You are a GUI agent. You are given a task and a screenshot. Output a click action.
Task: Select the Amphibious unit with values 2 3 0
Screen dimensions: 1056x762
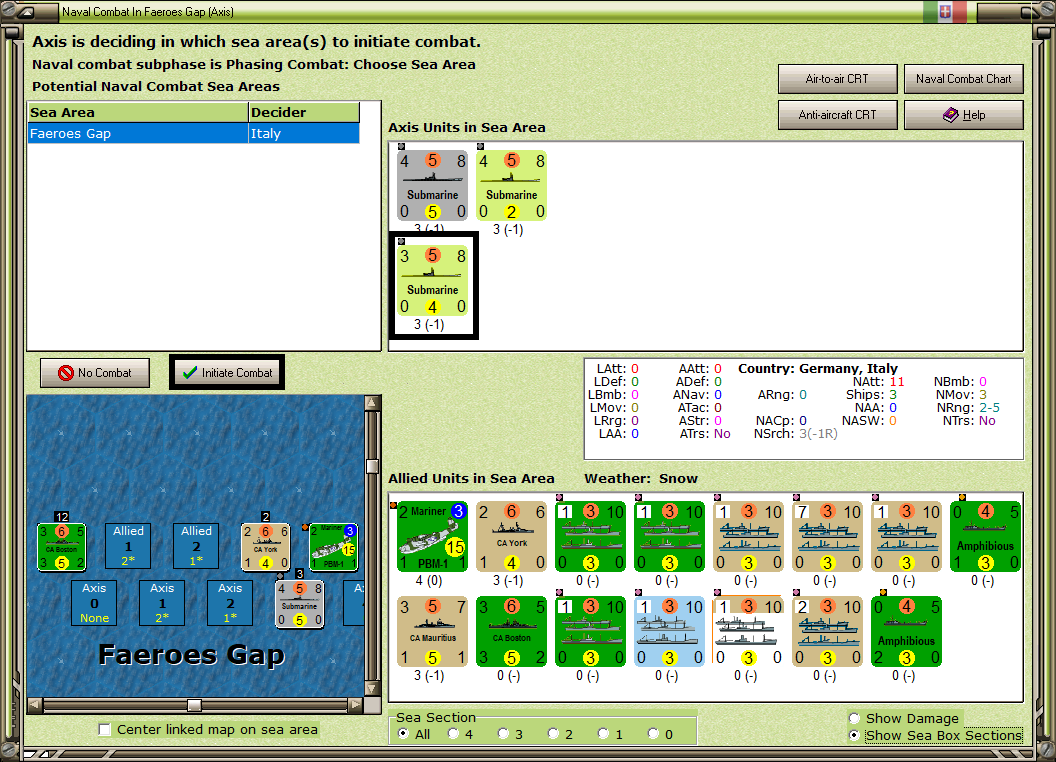(x=906, y=632)
